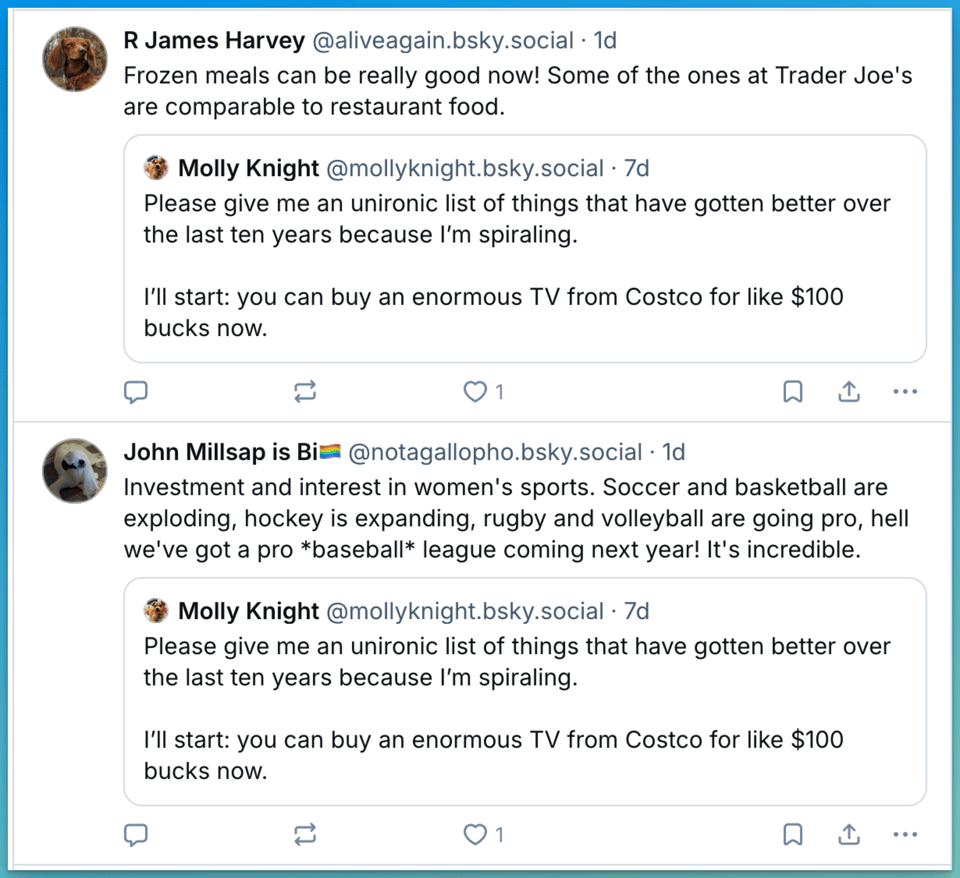Reply to John Millsap's post
The width and height of the screenshot is (960, 878).
pos(136,834)
